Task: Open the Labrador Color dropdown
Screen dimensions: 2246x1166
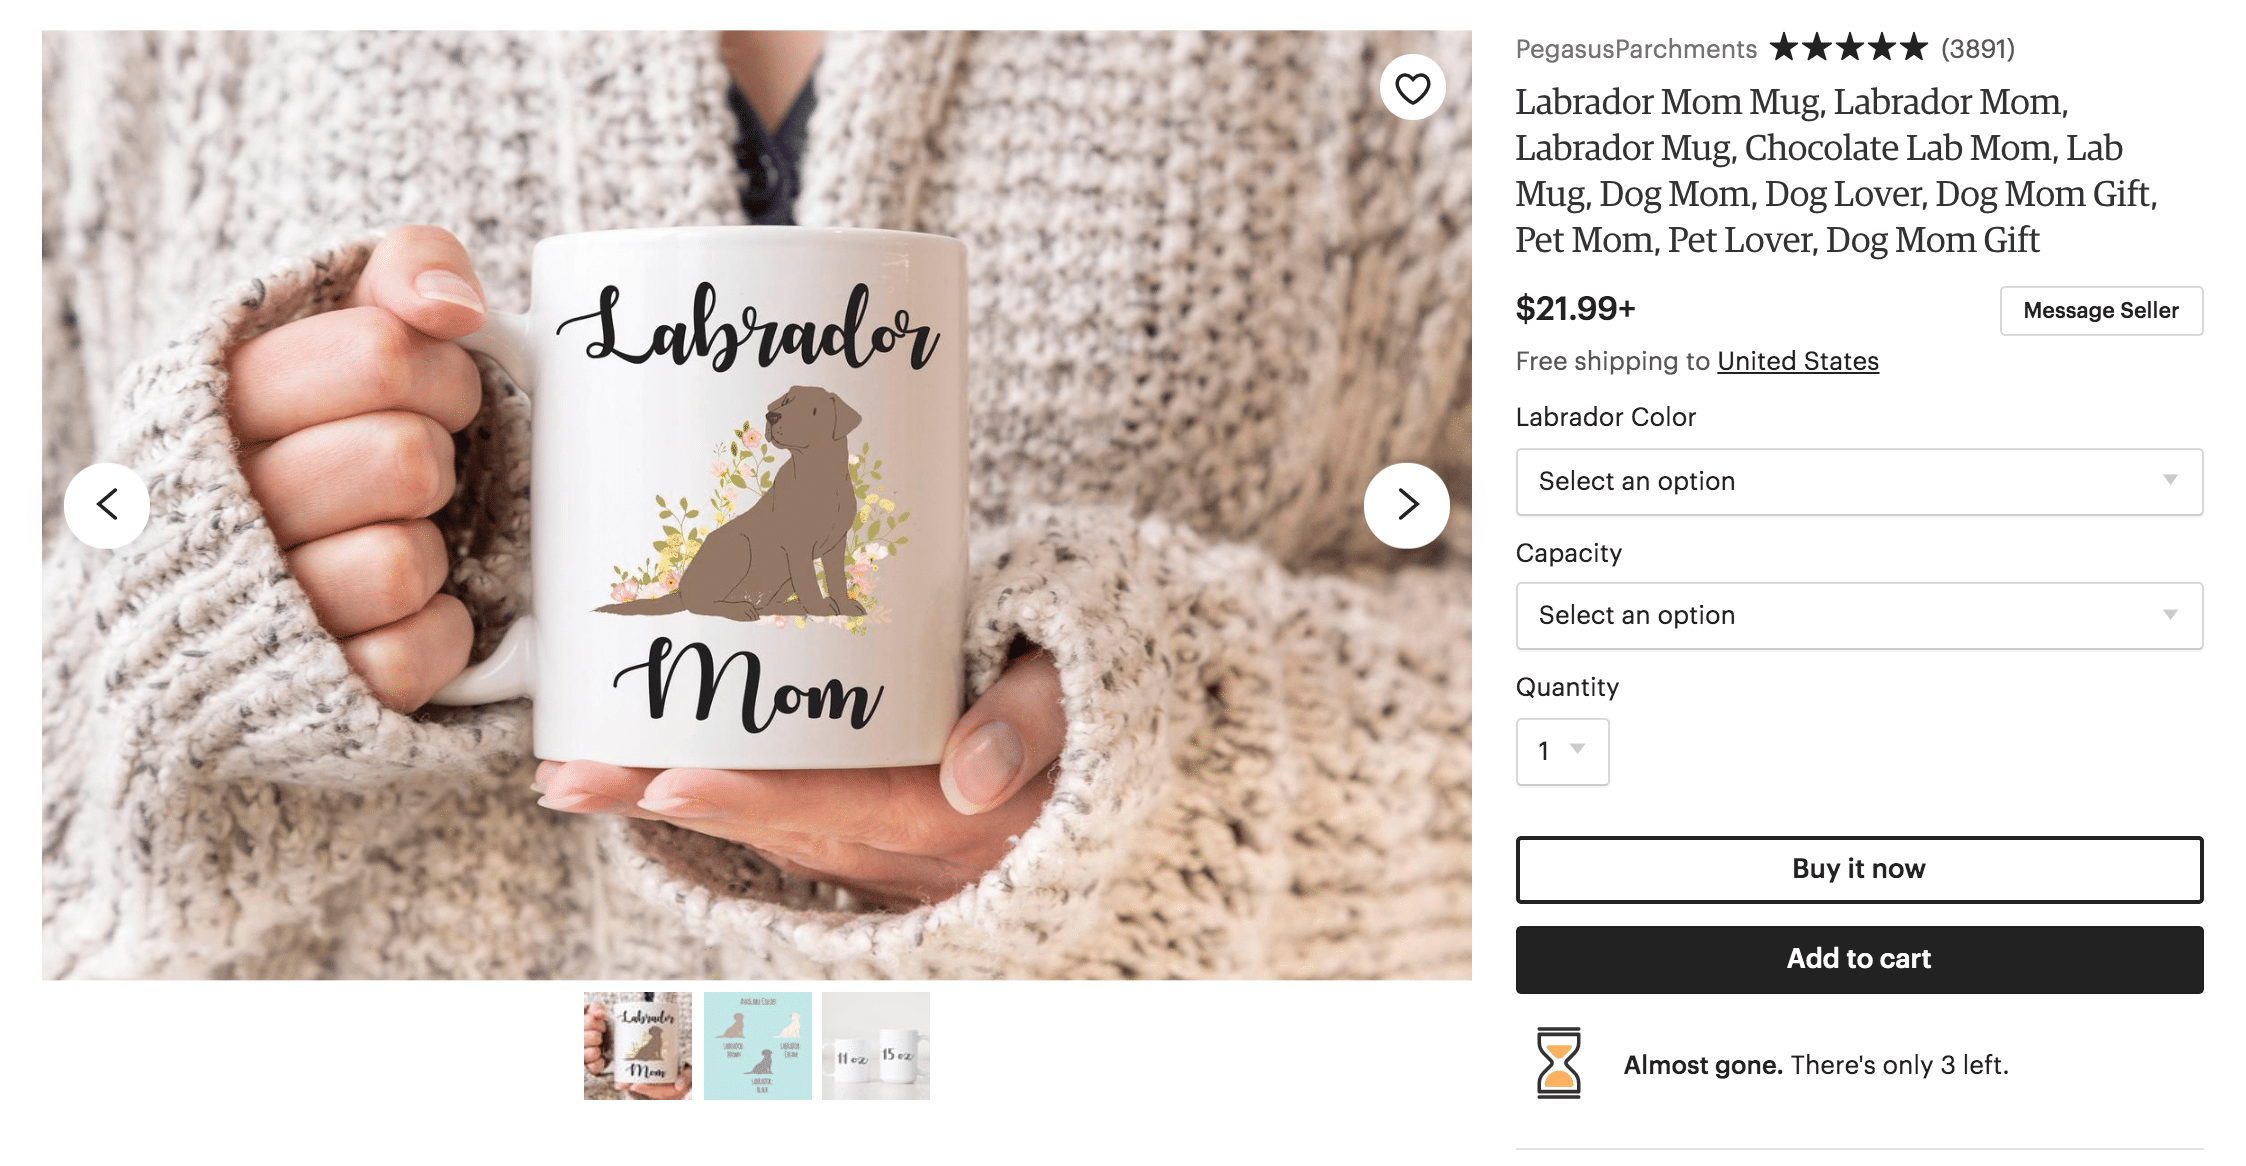Action: (x=1859, y=482)
